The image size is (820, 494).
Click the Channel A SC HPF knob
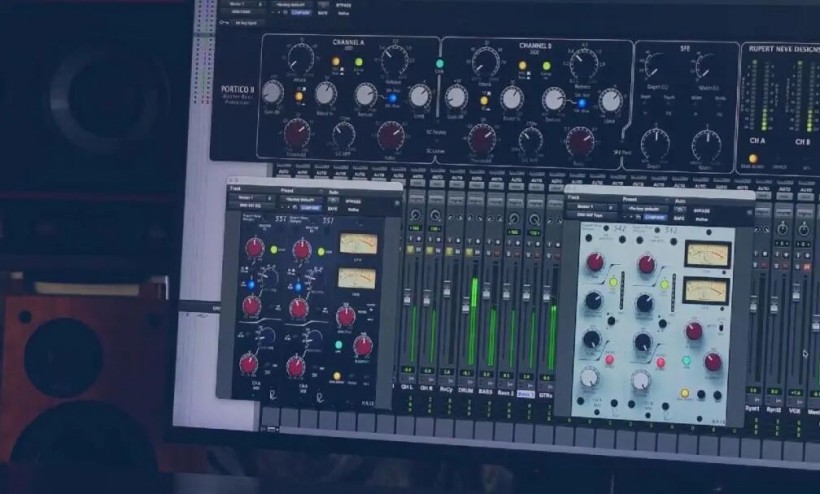coord(344,135)
